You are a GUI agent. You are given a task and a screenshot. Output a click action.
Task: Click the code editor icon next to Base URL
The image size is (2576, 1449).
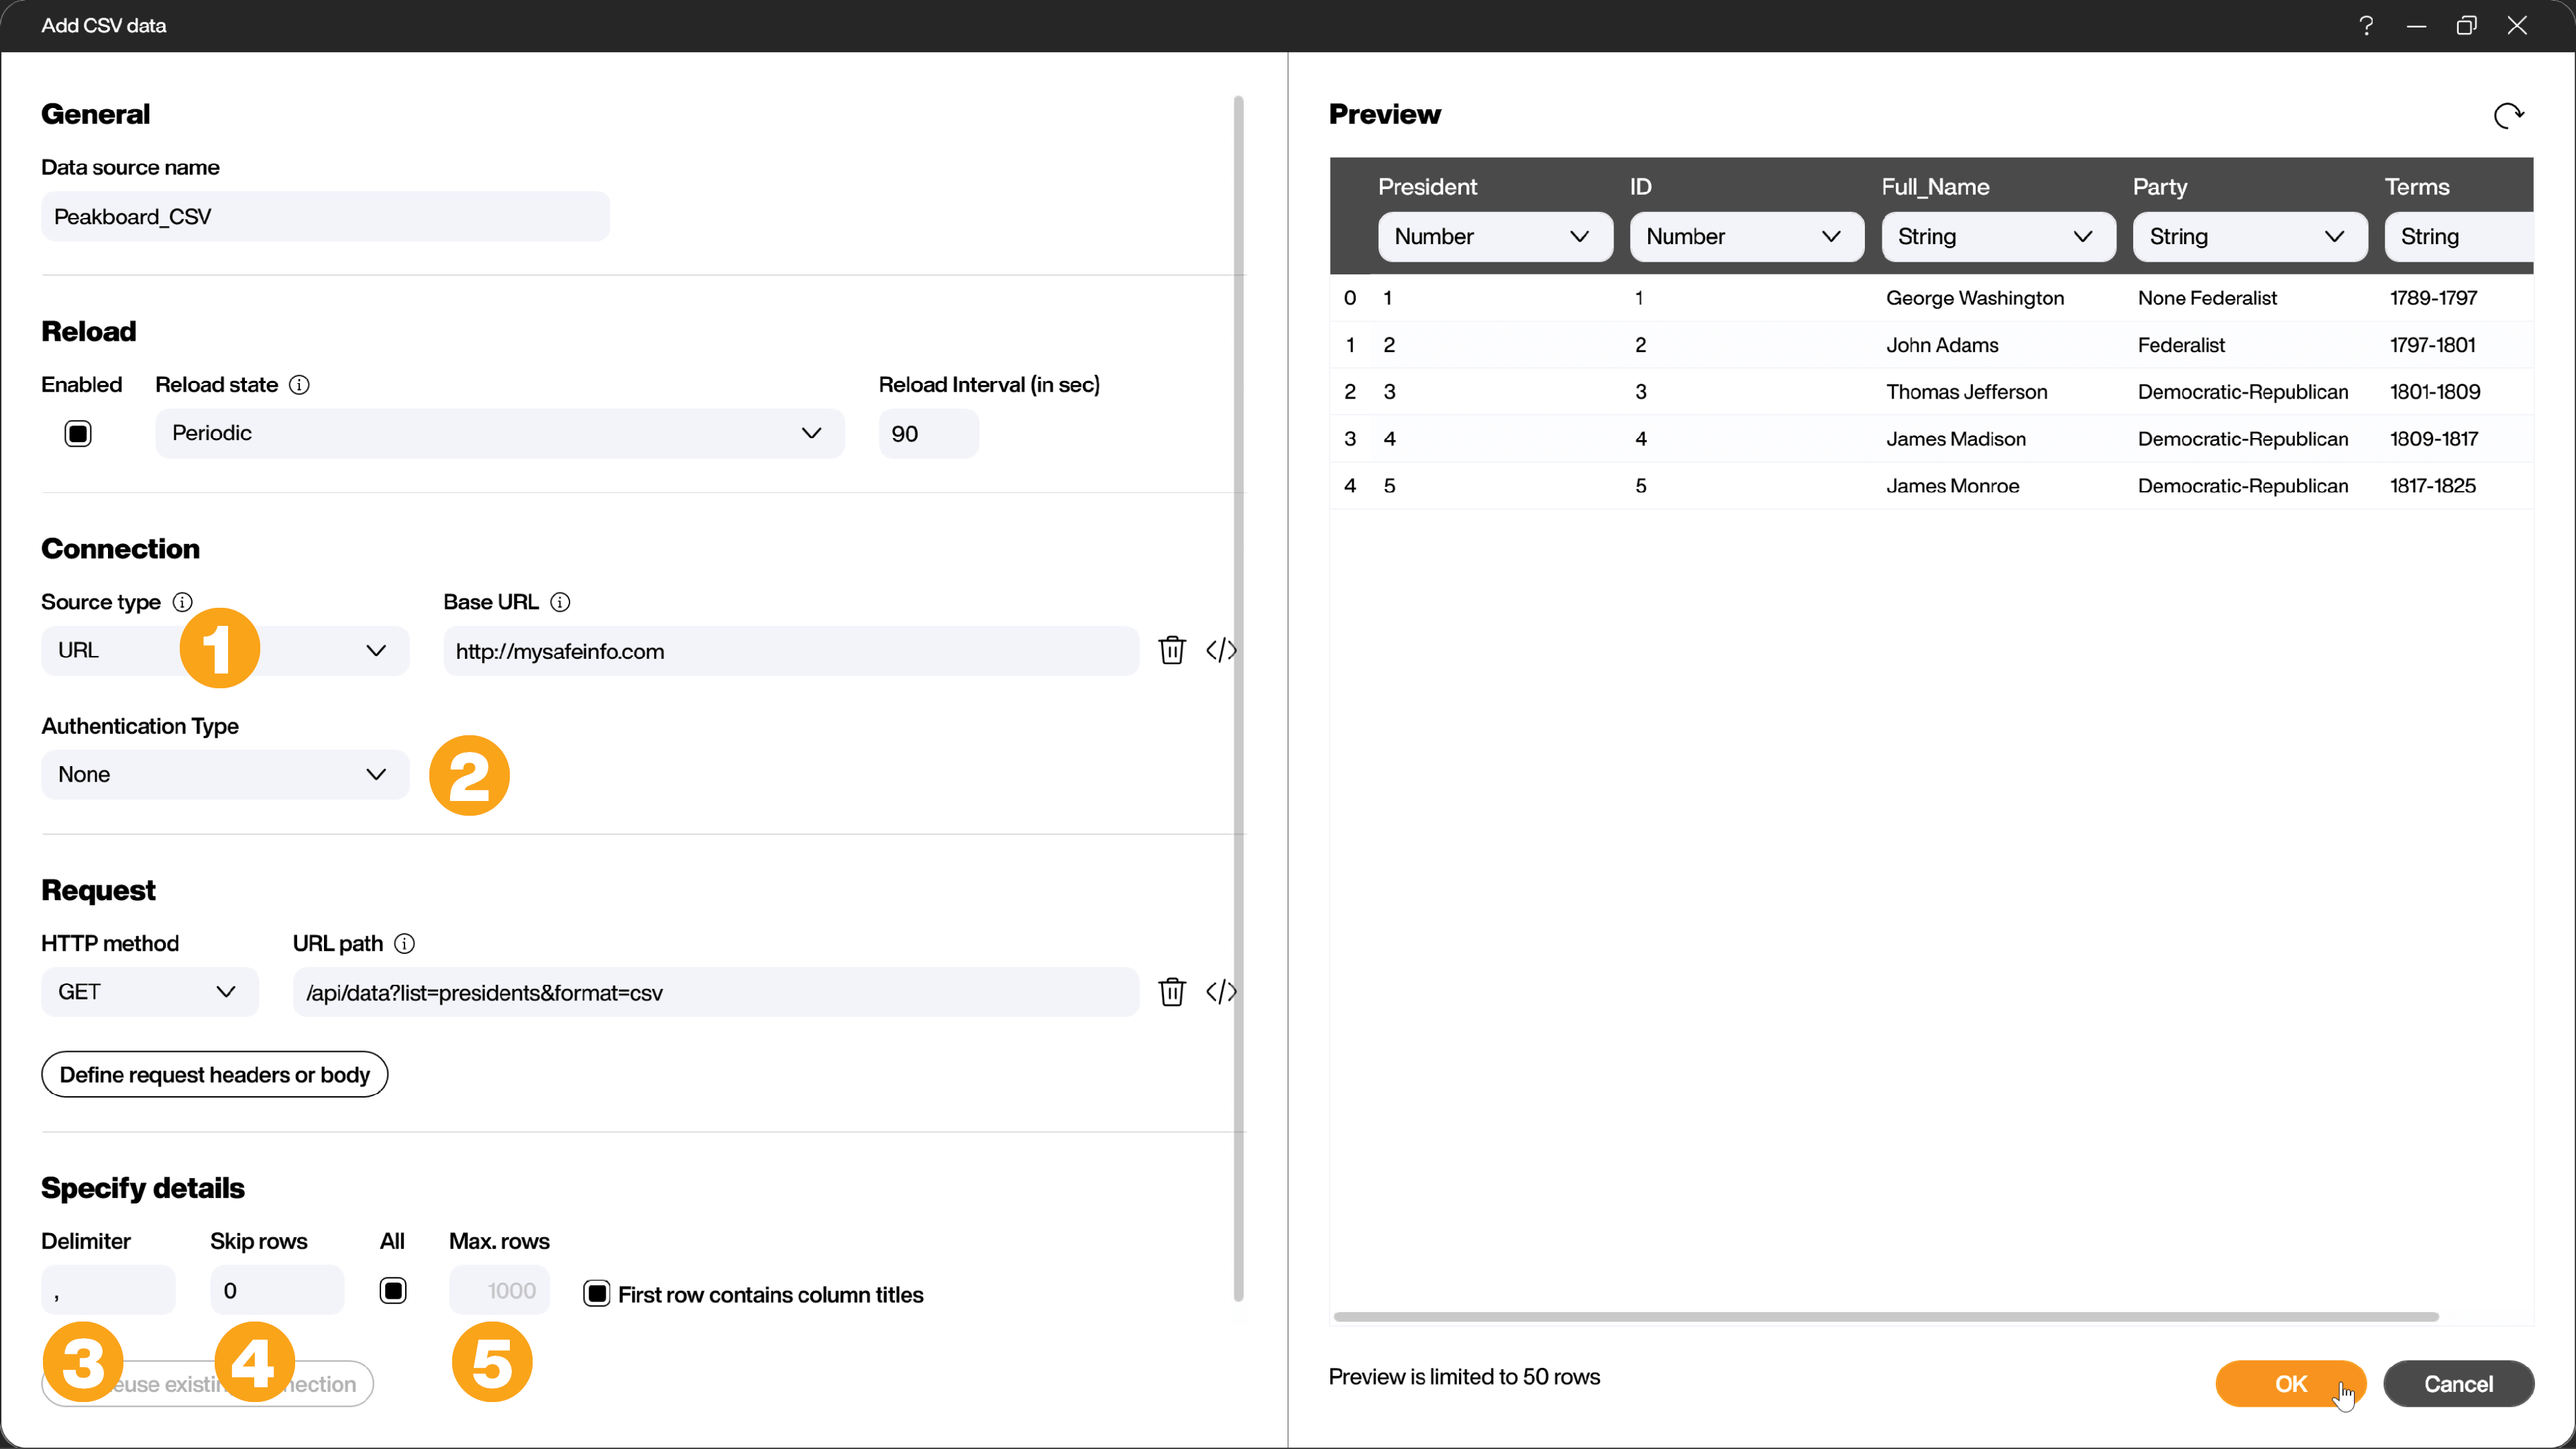pyautogui.click(x=1222, y=649)
